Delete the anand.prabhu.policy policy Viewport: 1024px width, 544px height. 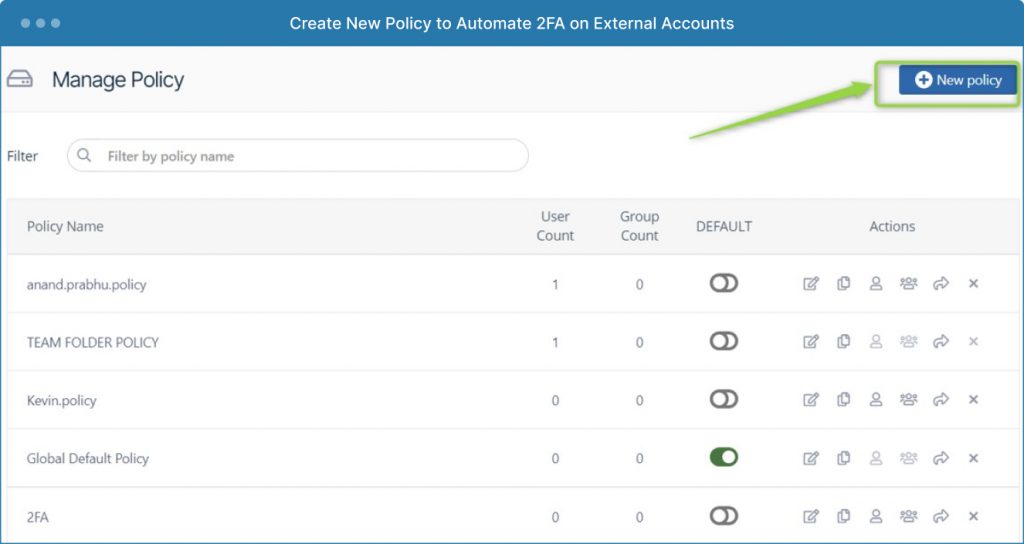click(973, 283)
